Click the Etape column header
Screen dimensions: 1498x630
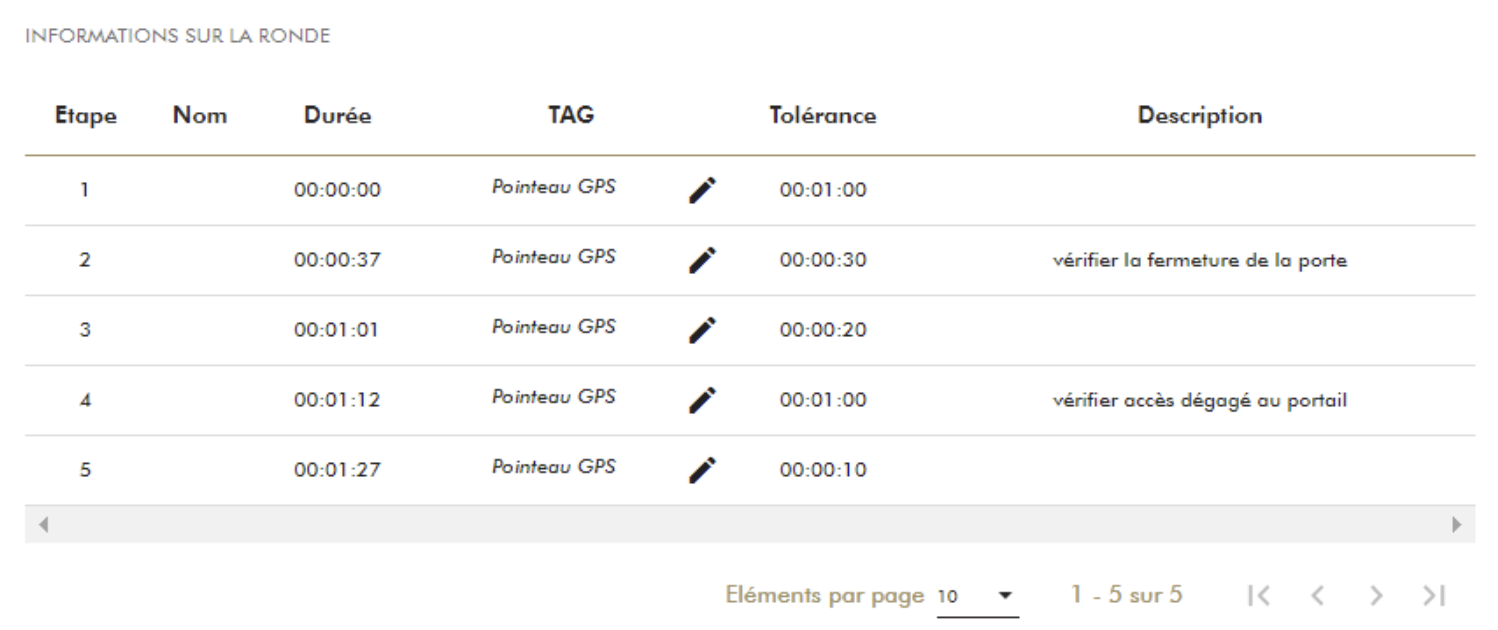85,116
